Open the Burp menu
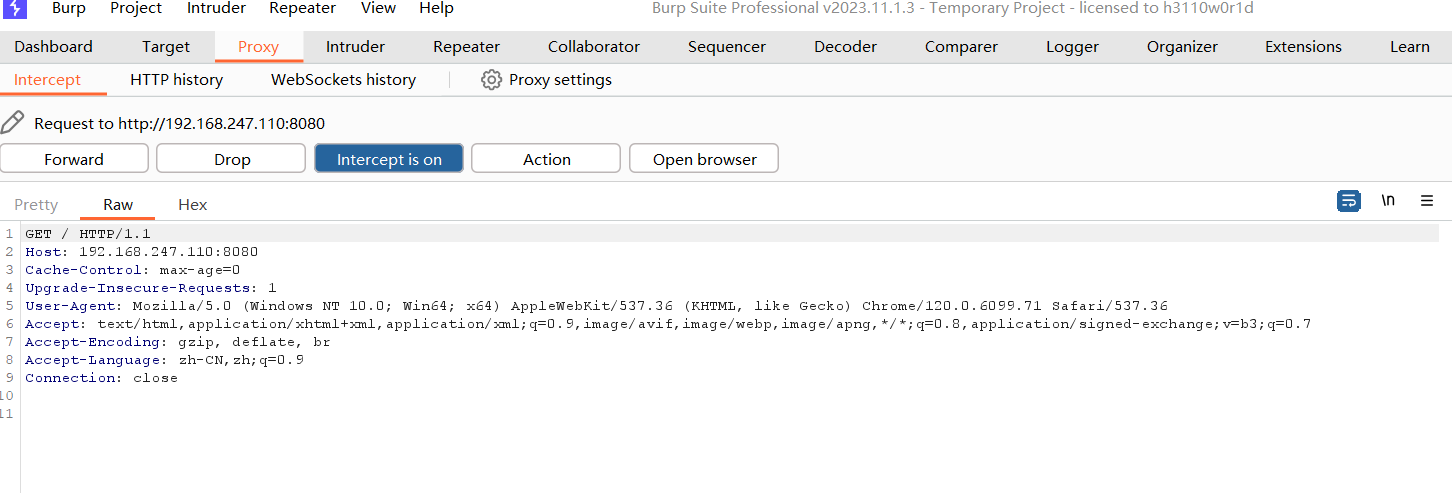Viewport: 1452px width, 493px height. (69, 8)
